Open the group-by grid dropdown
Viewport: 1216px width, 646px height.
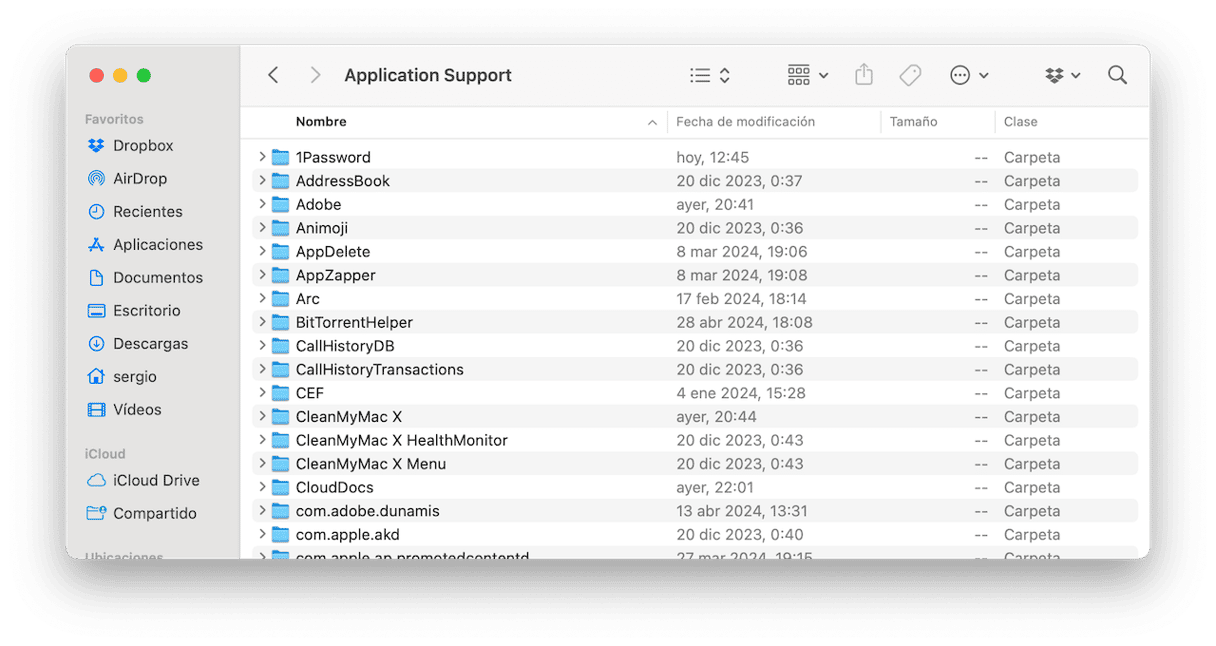[x=808, y=75]
